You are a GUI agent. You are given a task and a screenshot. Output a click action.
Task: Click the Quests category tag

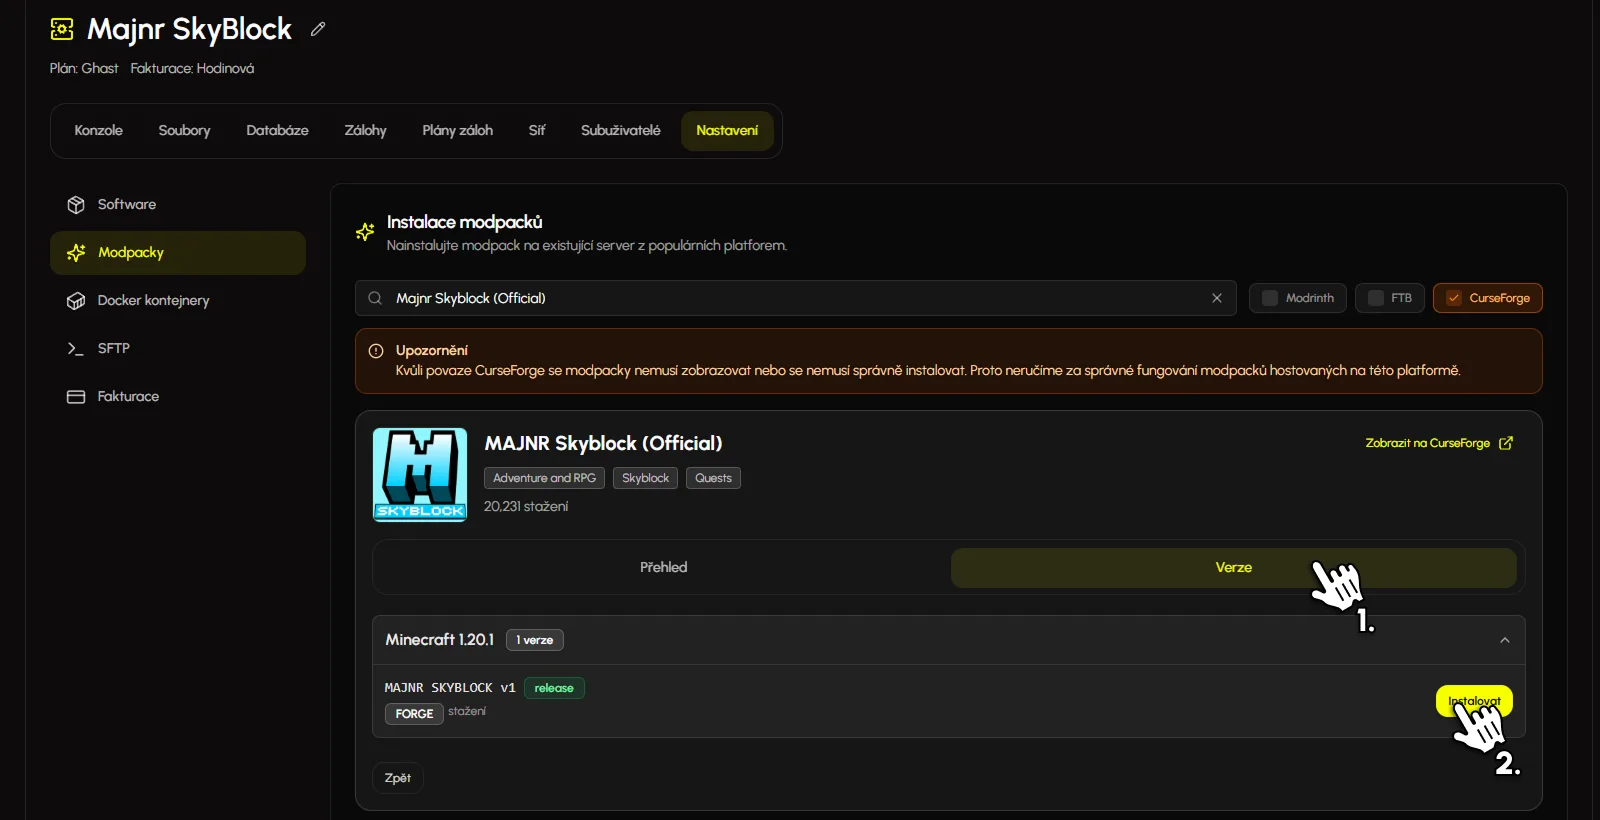713,478
